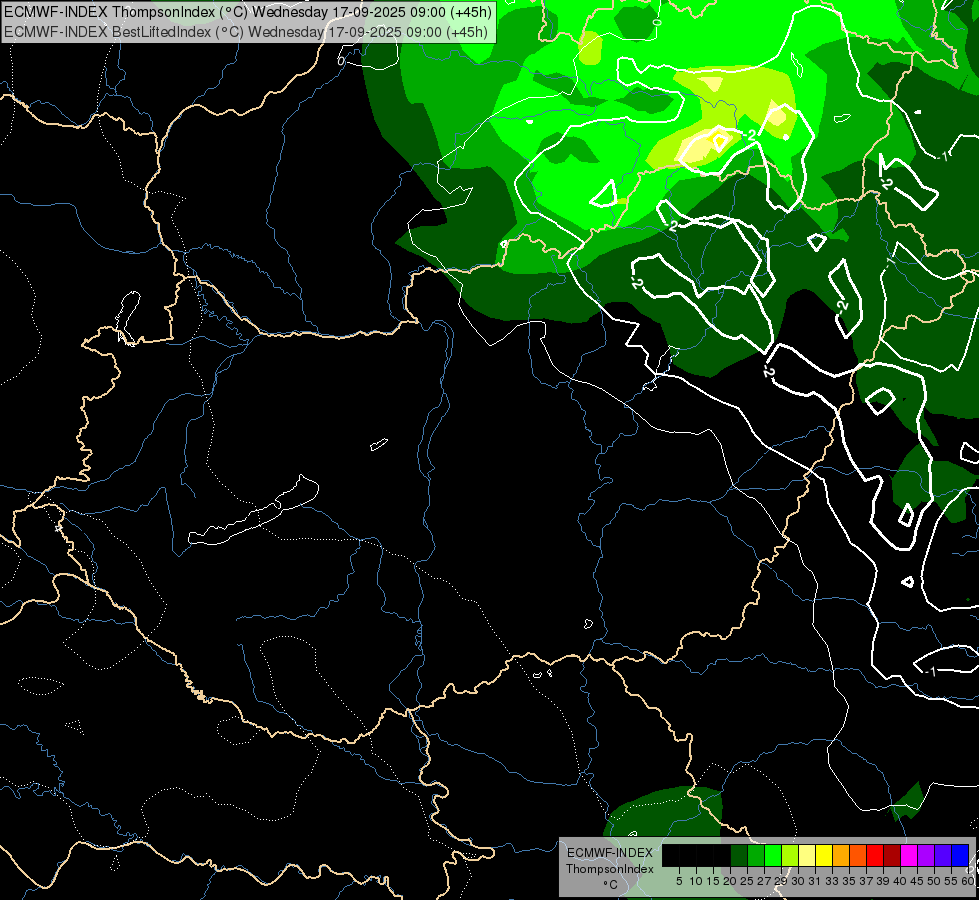This screenshot has width=979, height=900.
Task: Select the dark green 20–25 legend swatch
Action: click(x=739, y=855)
